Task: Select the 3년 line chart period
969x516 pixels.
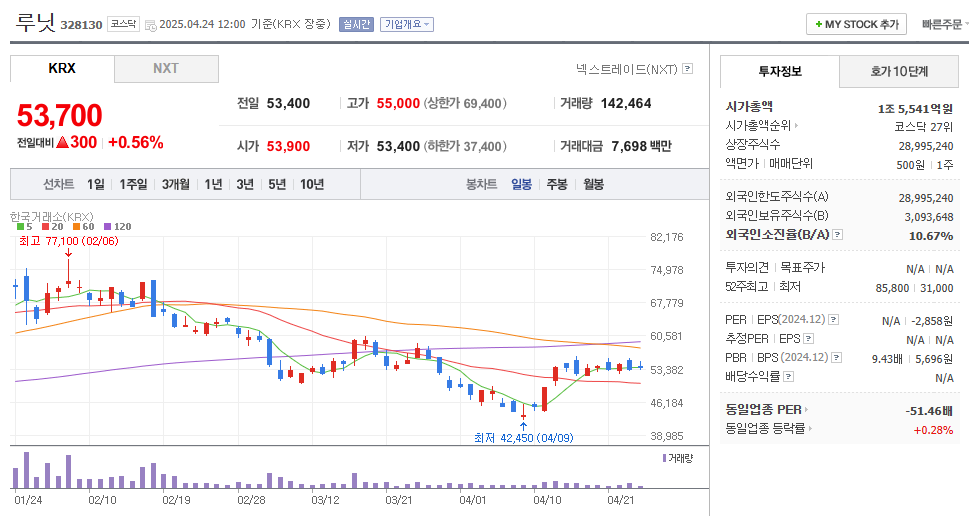Action: (245, 184)
